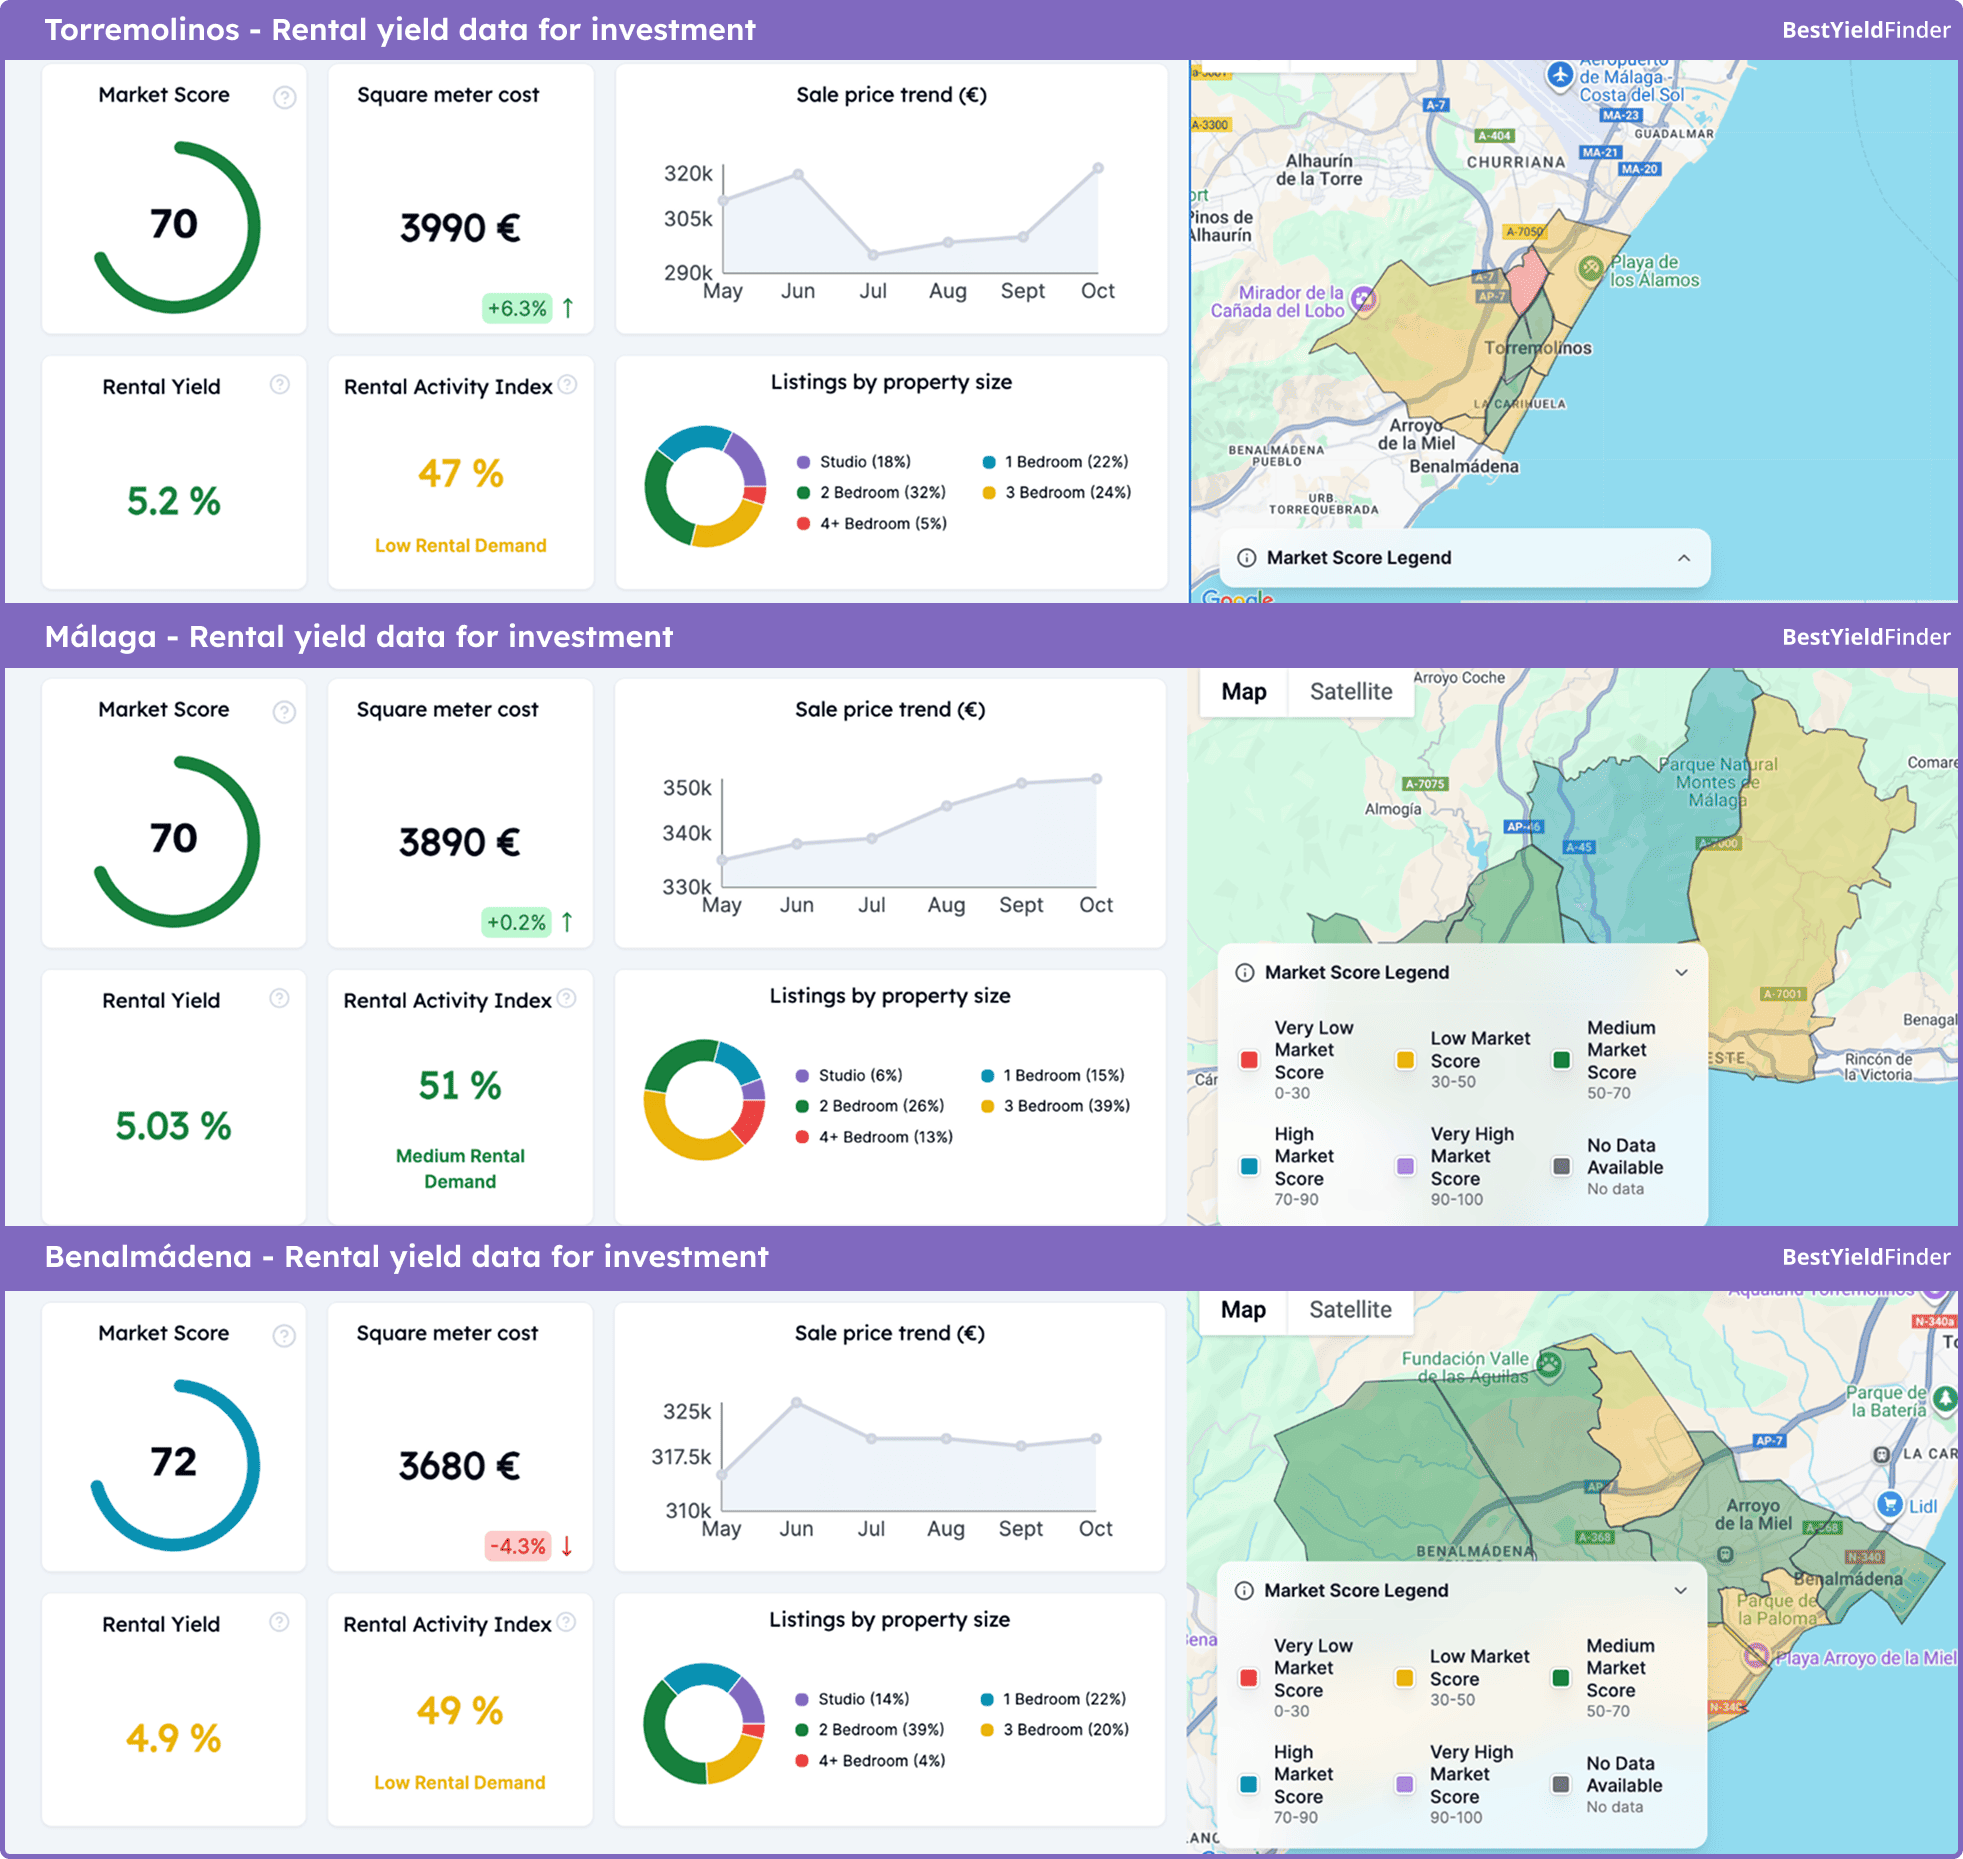Image resolution: width=1963 pixels, height=1859 pixels.
Task: Click Low Market Score yellow swatch in Benalmádena legend
Action: [1404, 1678]
